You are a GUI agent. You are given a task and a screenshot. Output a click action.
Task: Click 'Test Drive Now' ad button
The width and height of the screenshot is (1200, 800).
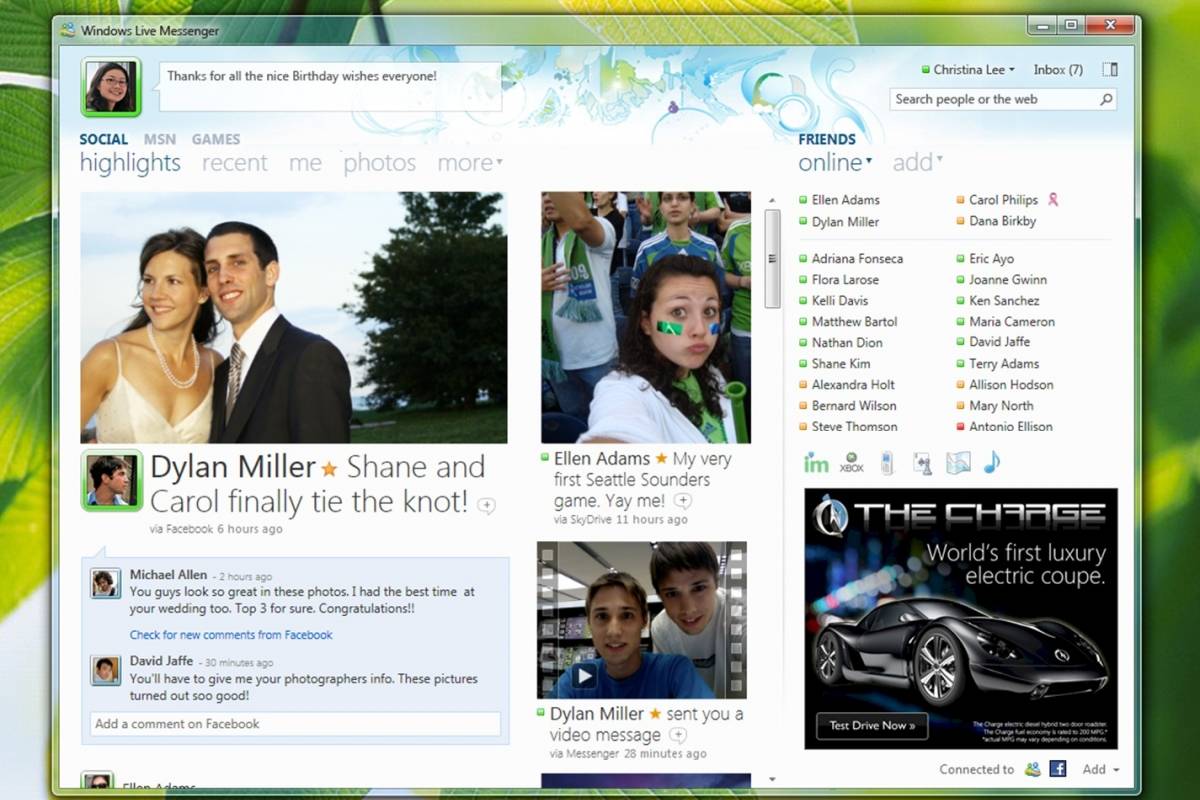(x=872, y=726)
